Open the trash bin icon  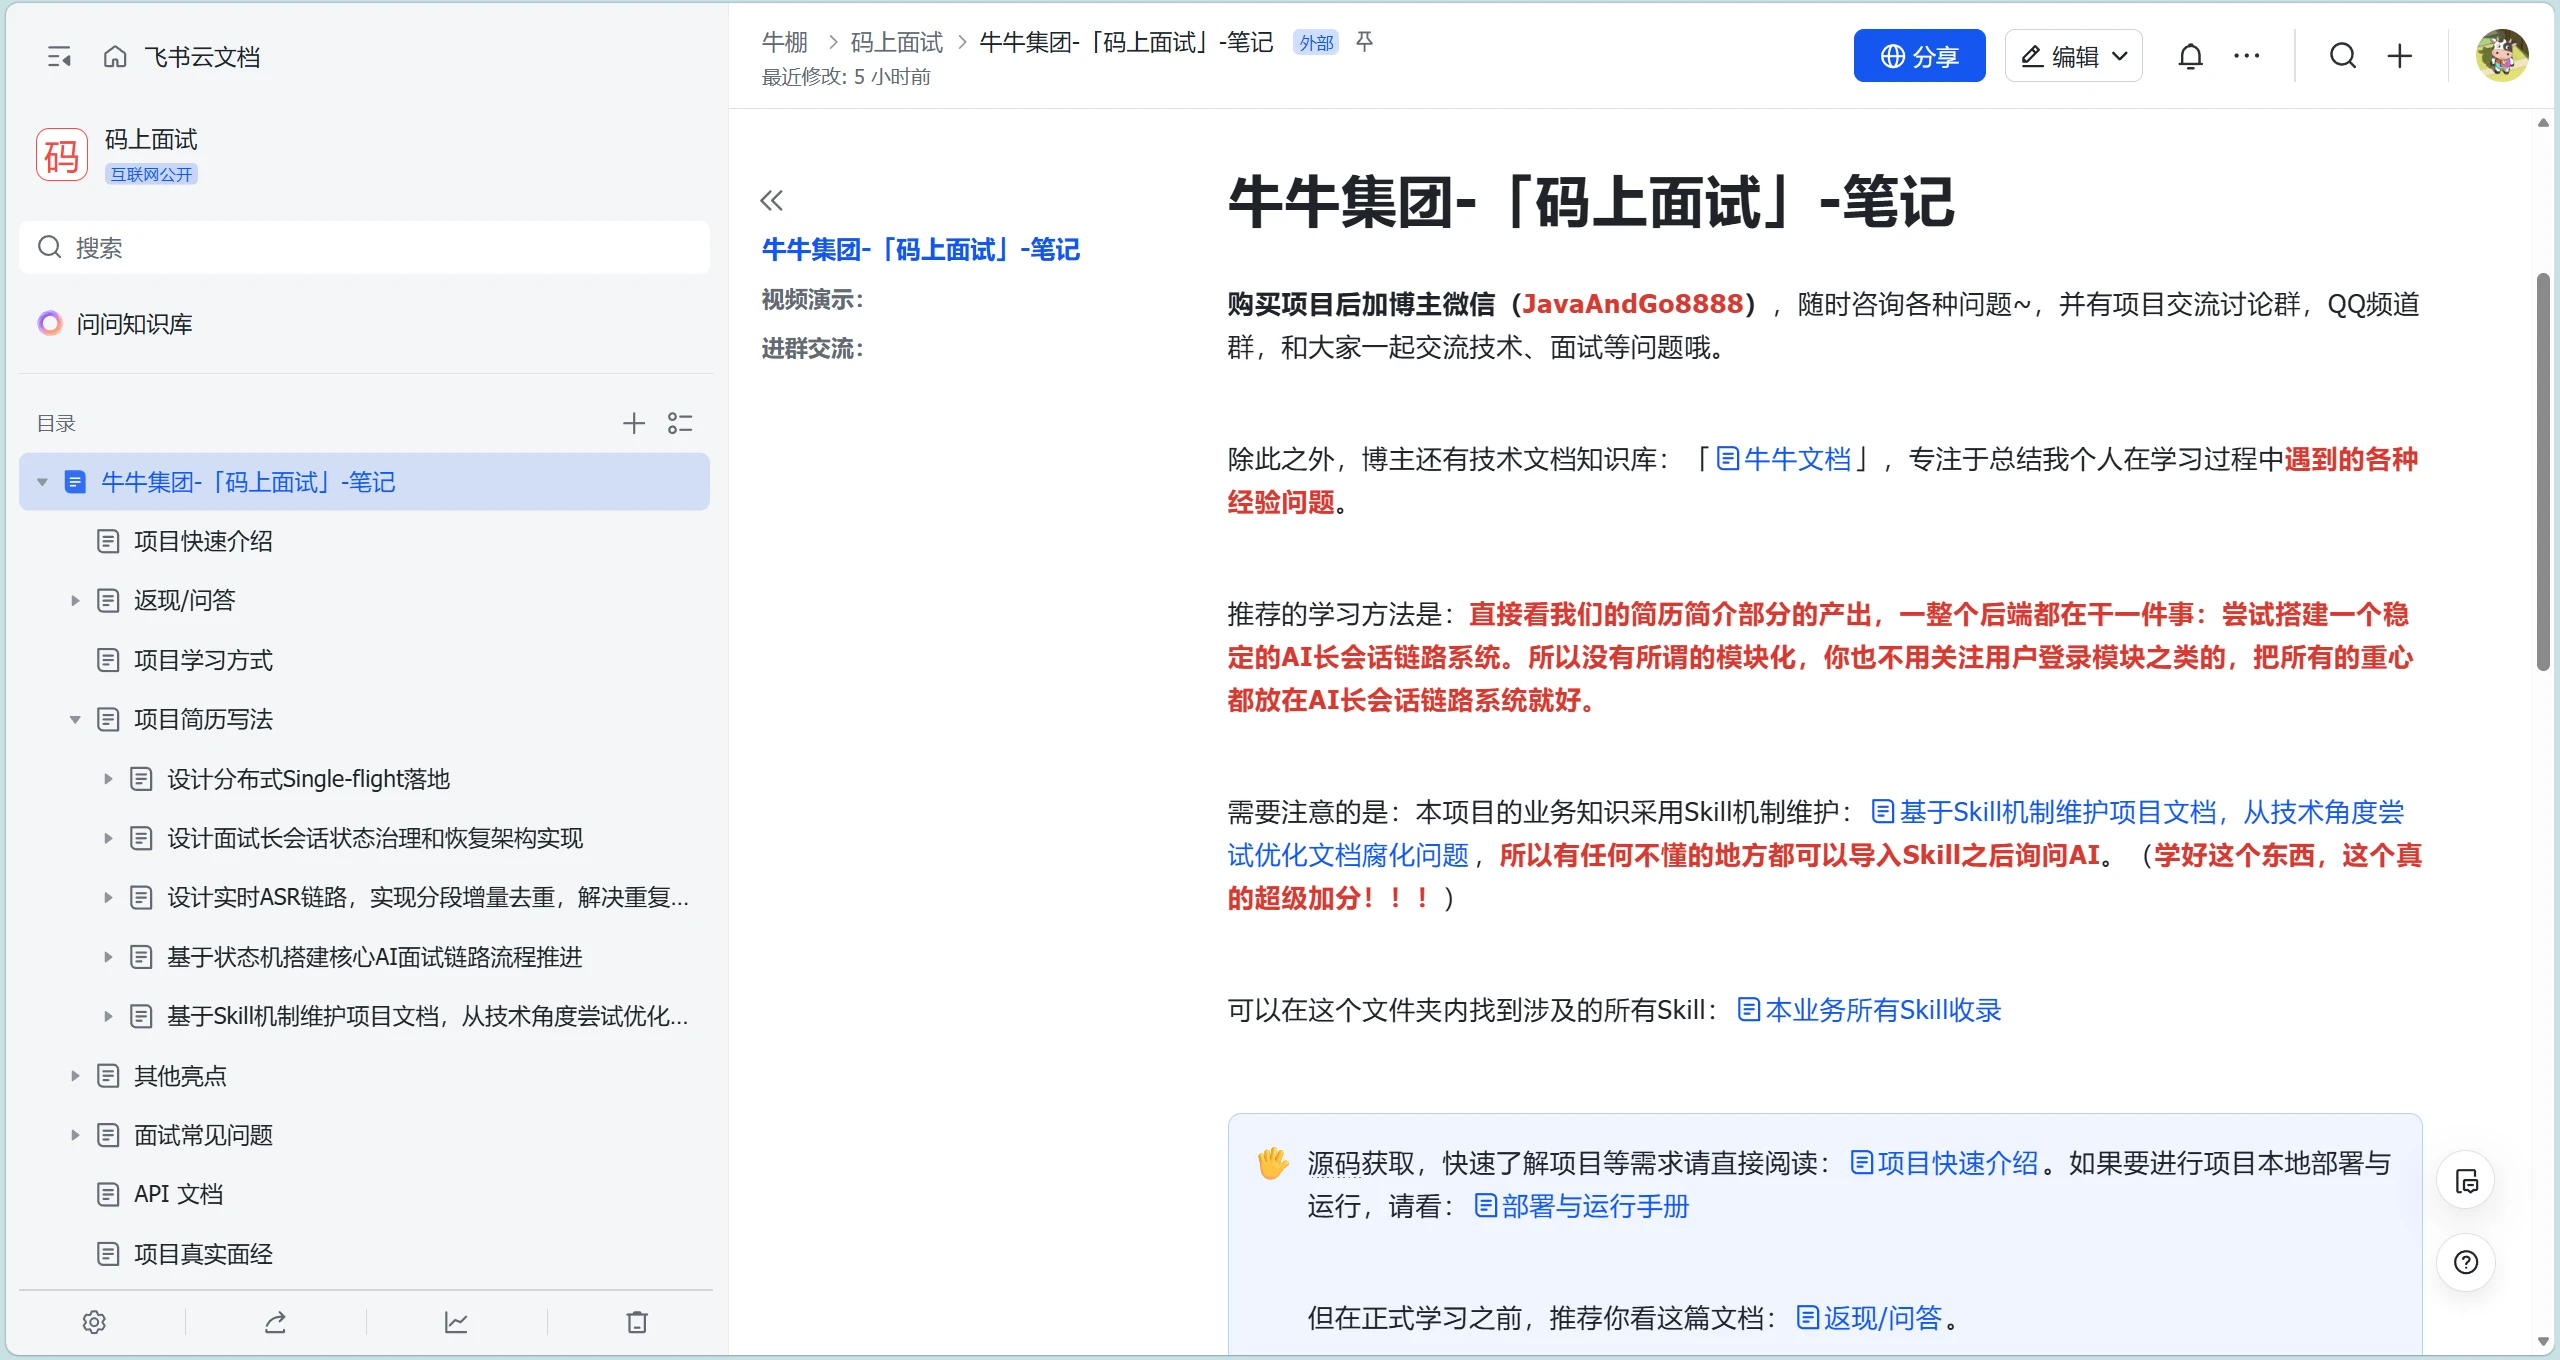[x=637, y=1322]
